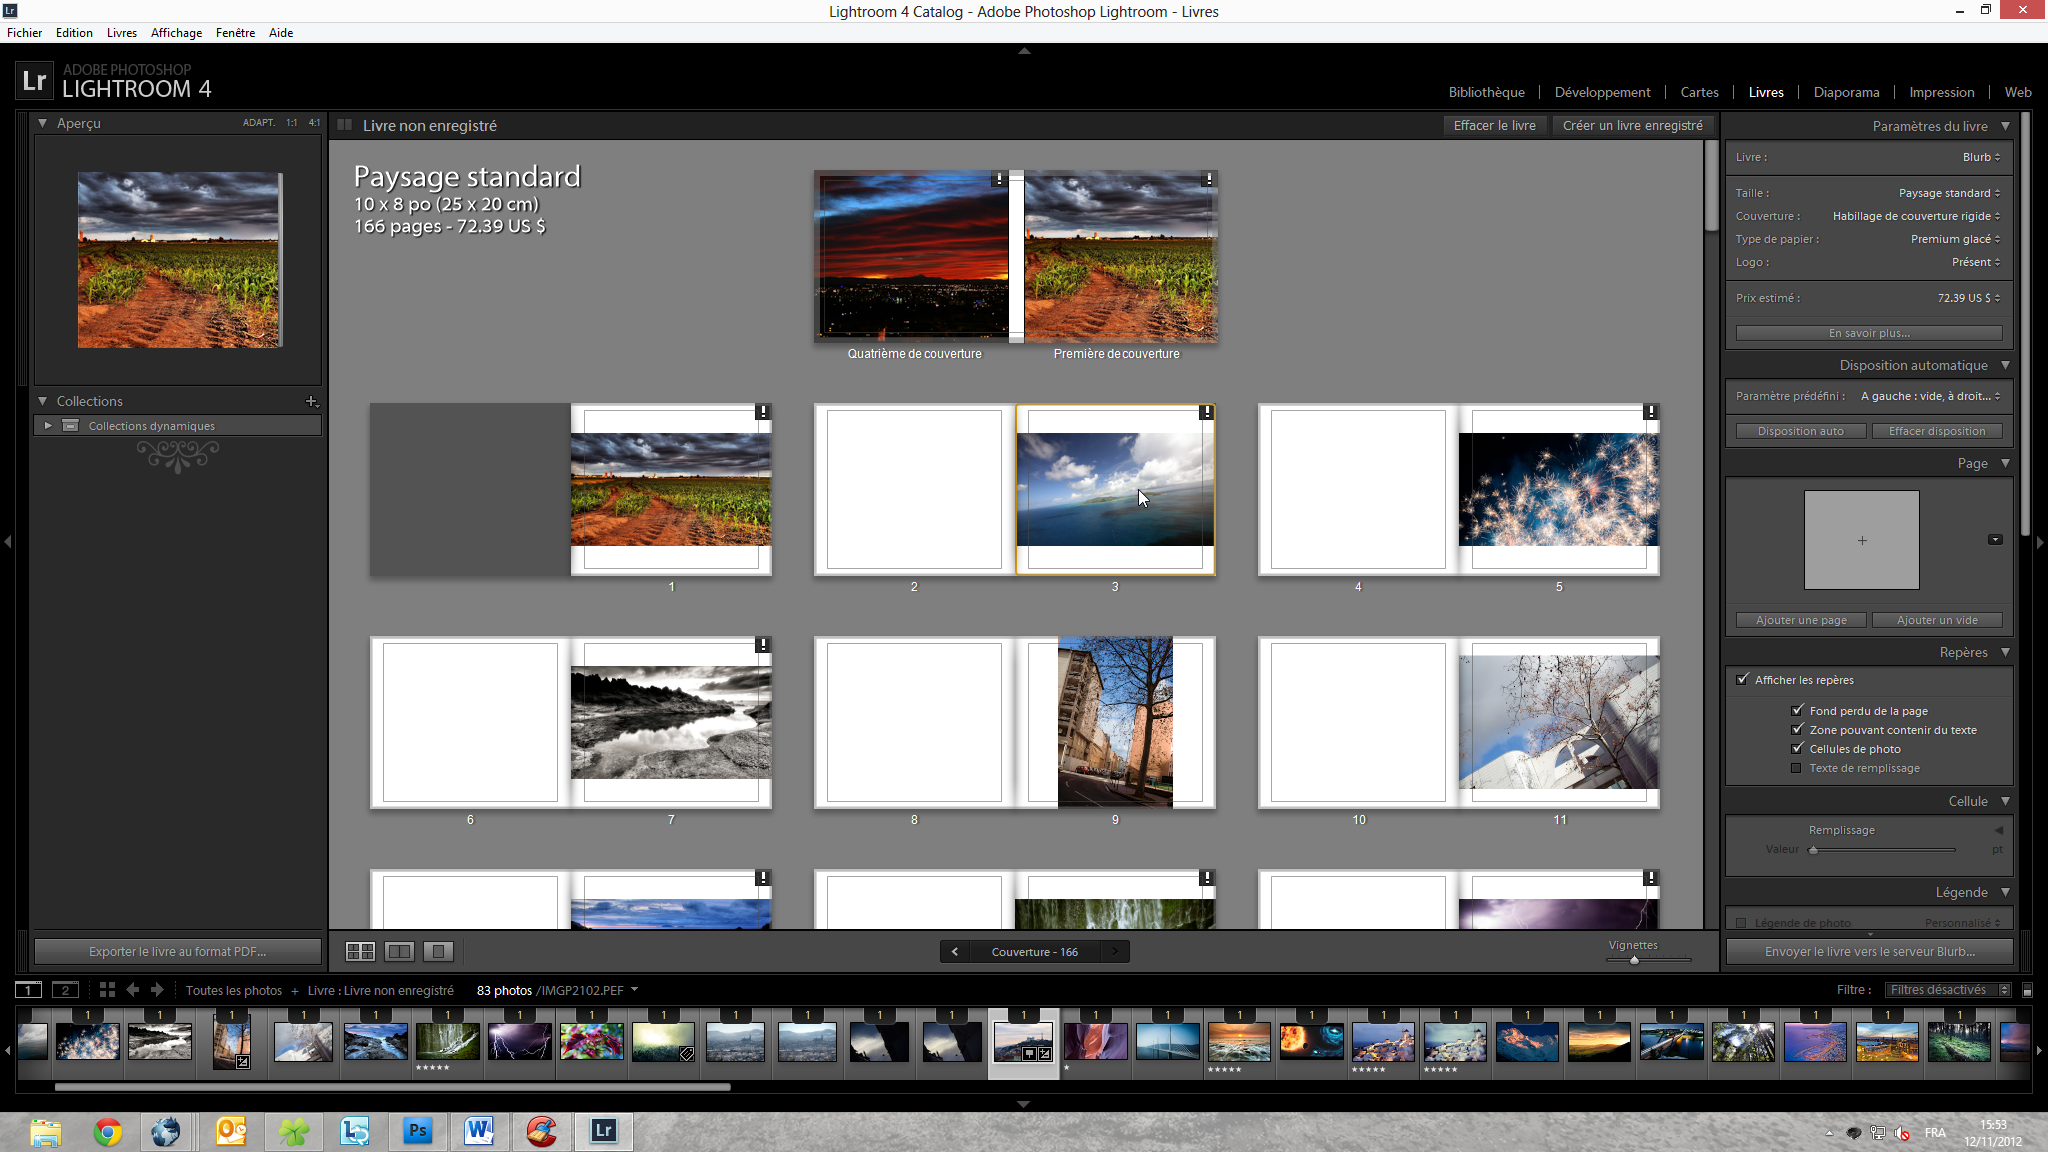Select multi-page view icon
The image size is (2048, 1152).
[360, 952]
